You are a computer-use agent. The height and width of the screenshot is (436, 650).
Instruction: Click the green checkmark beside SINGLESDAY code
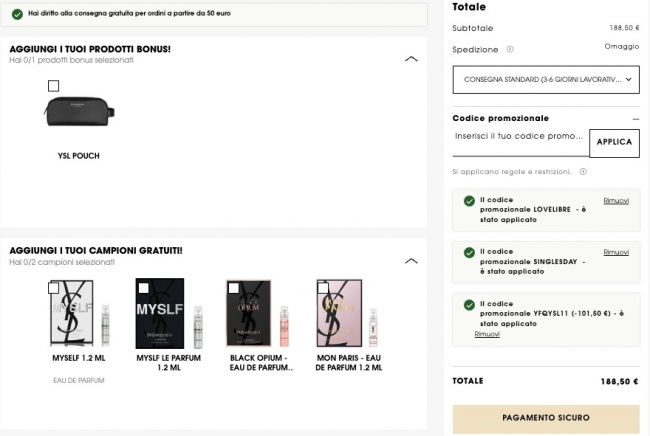point(469,252)
